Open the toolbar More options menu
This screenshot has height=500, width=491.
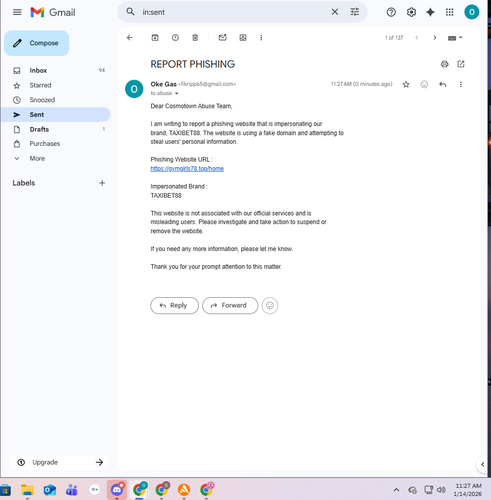click(x=261, y=38)
